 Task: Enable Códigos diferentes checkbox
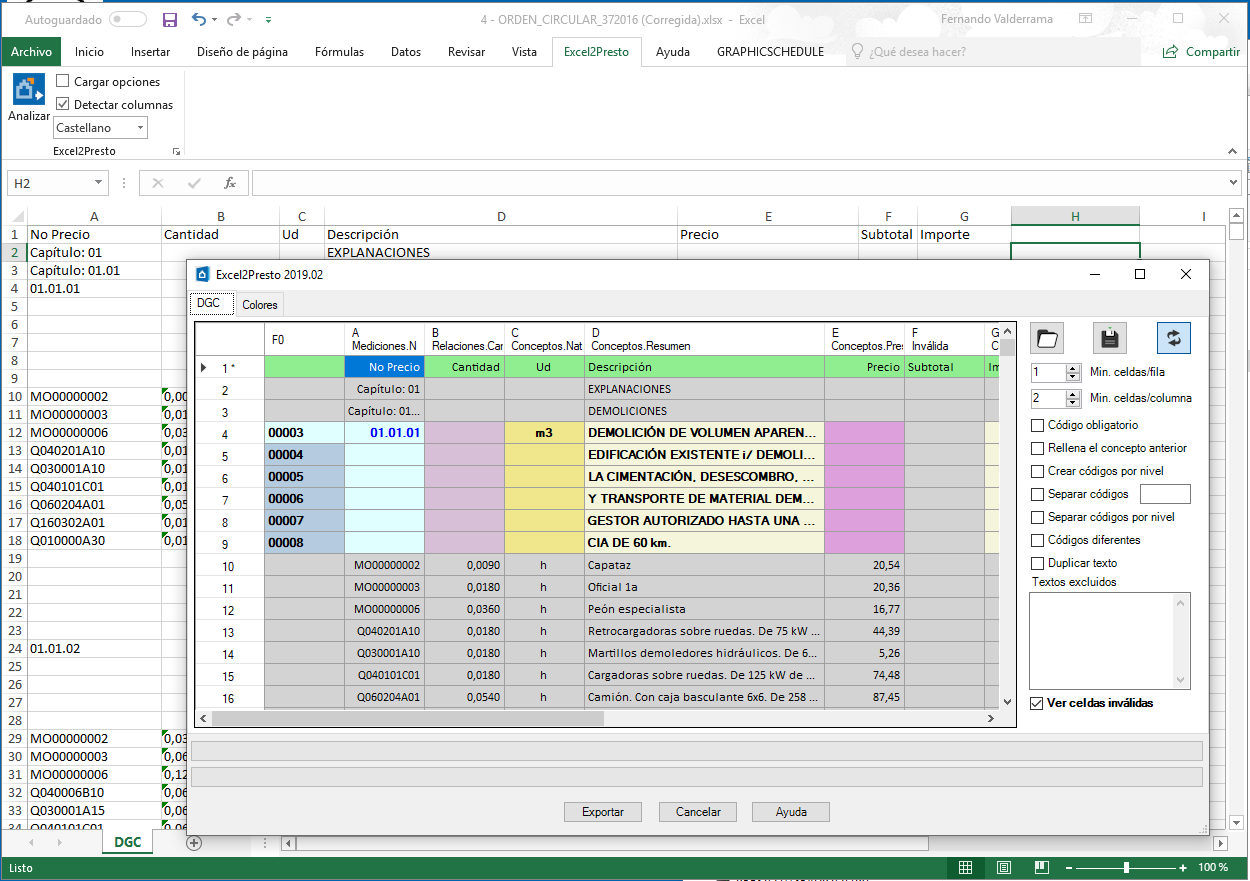point(1037,540)
